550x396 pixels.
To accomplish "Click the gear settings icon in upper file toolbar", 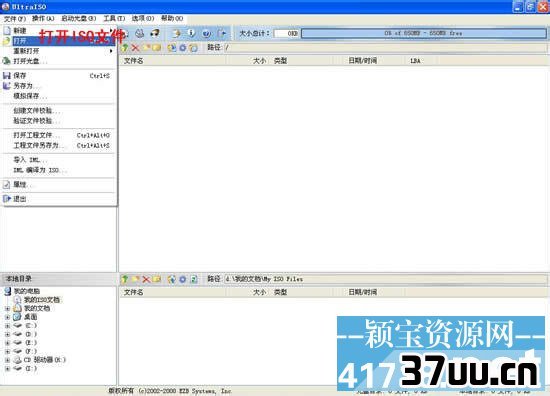I will [183, 48].
